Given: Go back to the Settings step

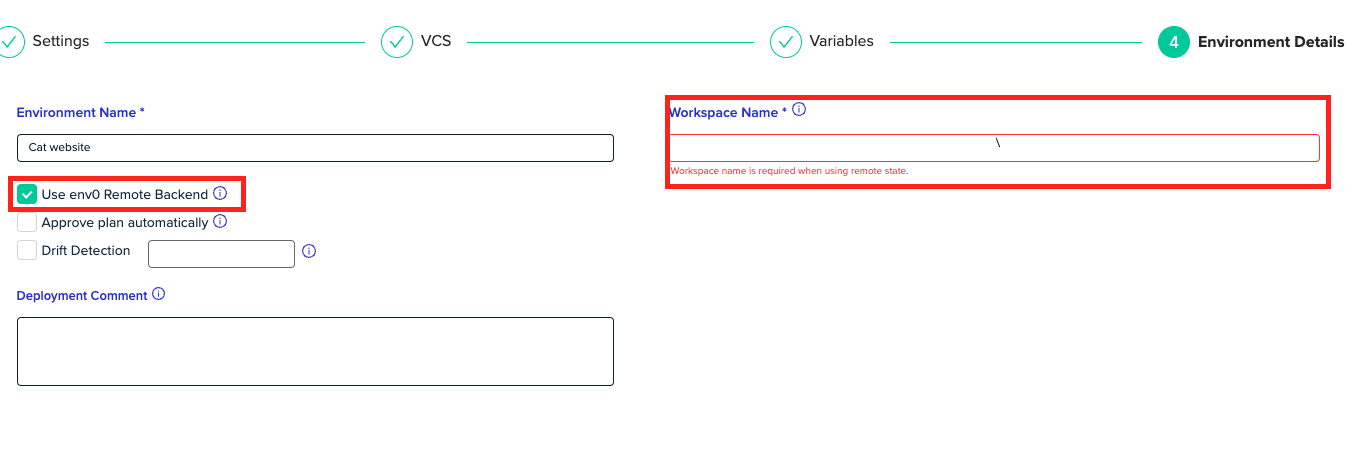Looking at the screenshot, I should (61, 42).
